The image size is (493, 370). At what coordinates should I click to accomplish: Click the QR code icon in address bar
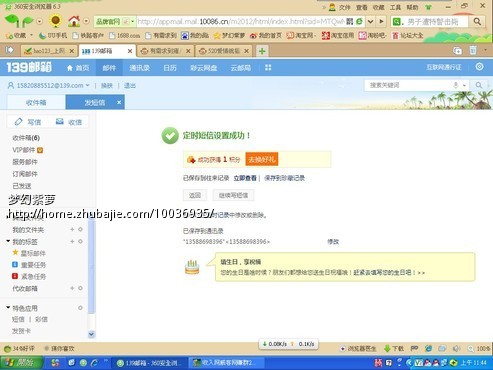pos(349,22)
